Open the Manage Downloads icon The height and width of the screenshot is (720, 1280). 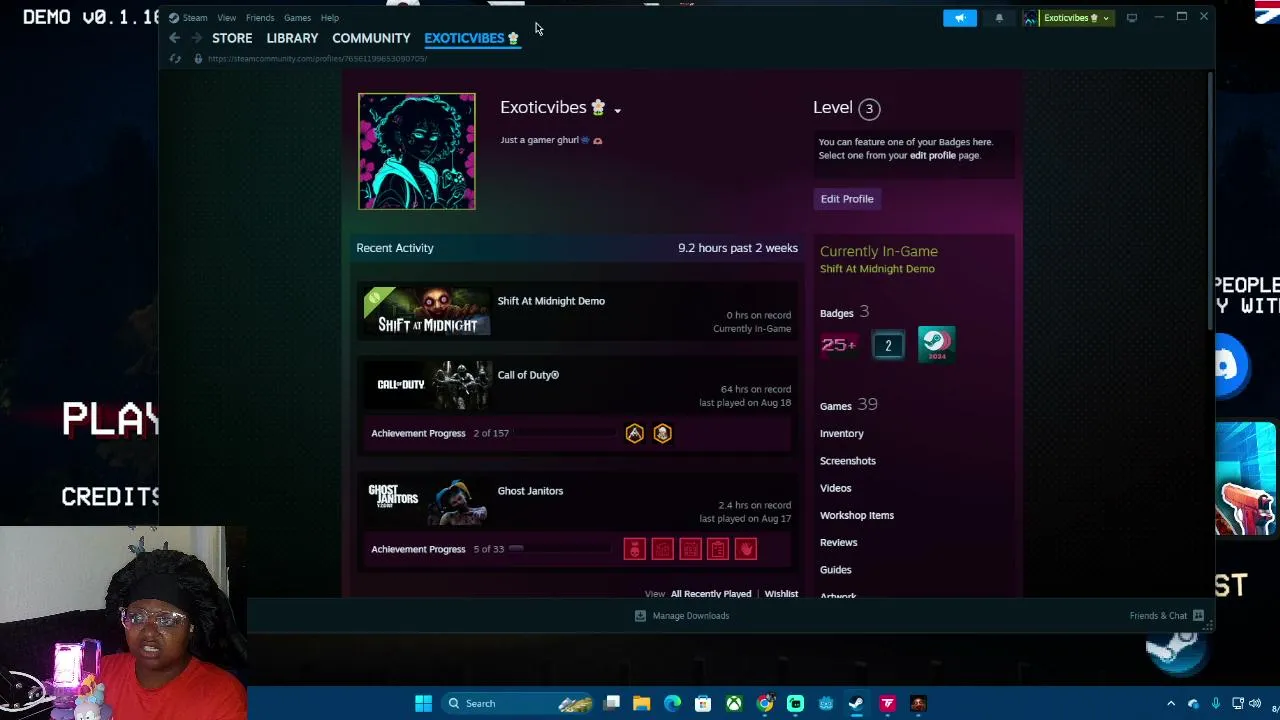(640, 616)
